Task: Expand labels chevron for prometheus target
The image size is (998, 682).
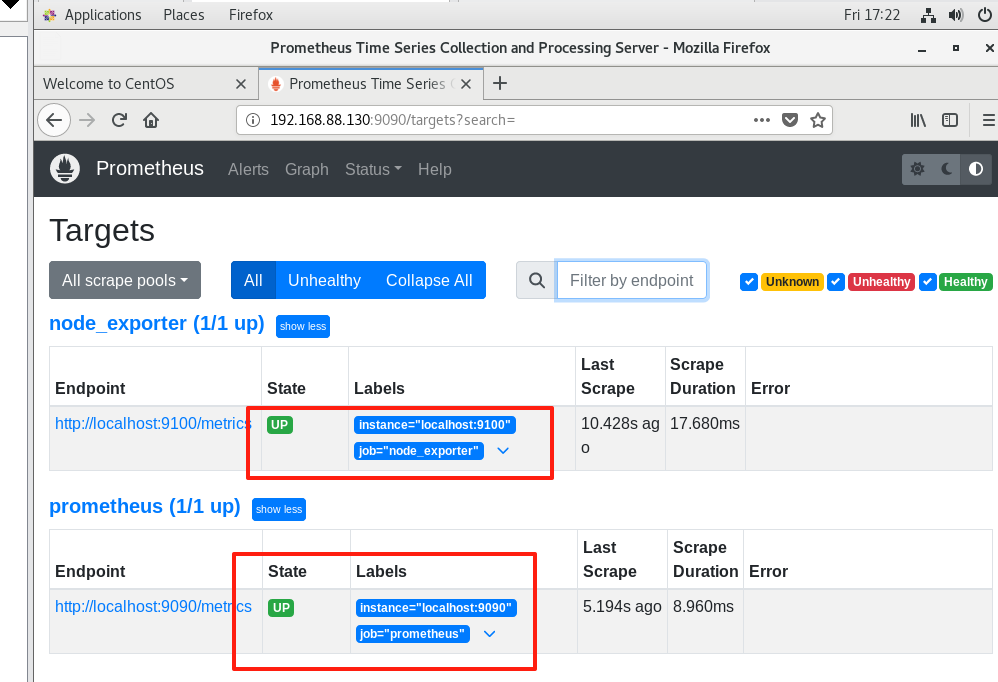Action: [x=489, y=634]
